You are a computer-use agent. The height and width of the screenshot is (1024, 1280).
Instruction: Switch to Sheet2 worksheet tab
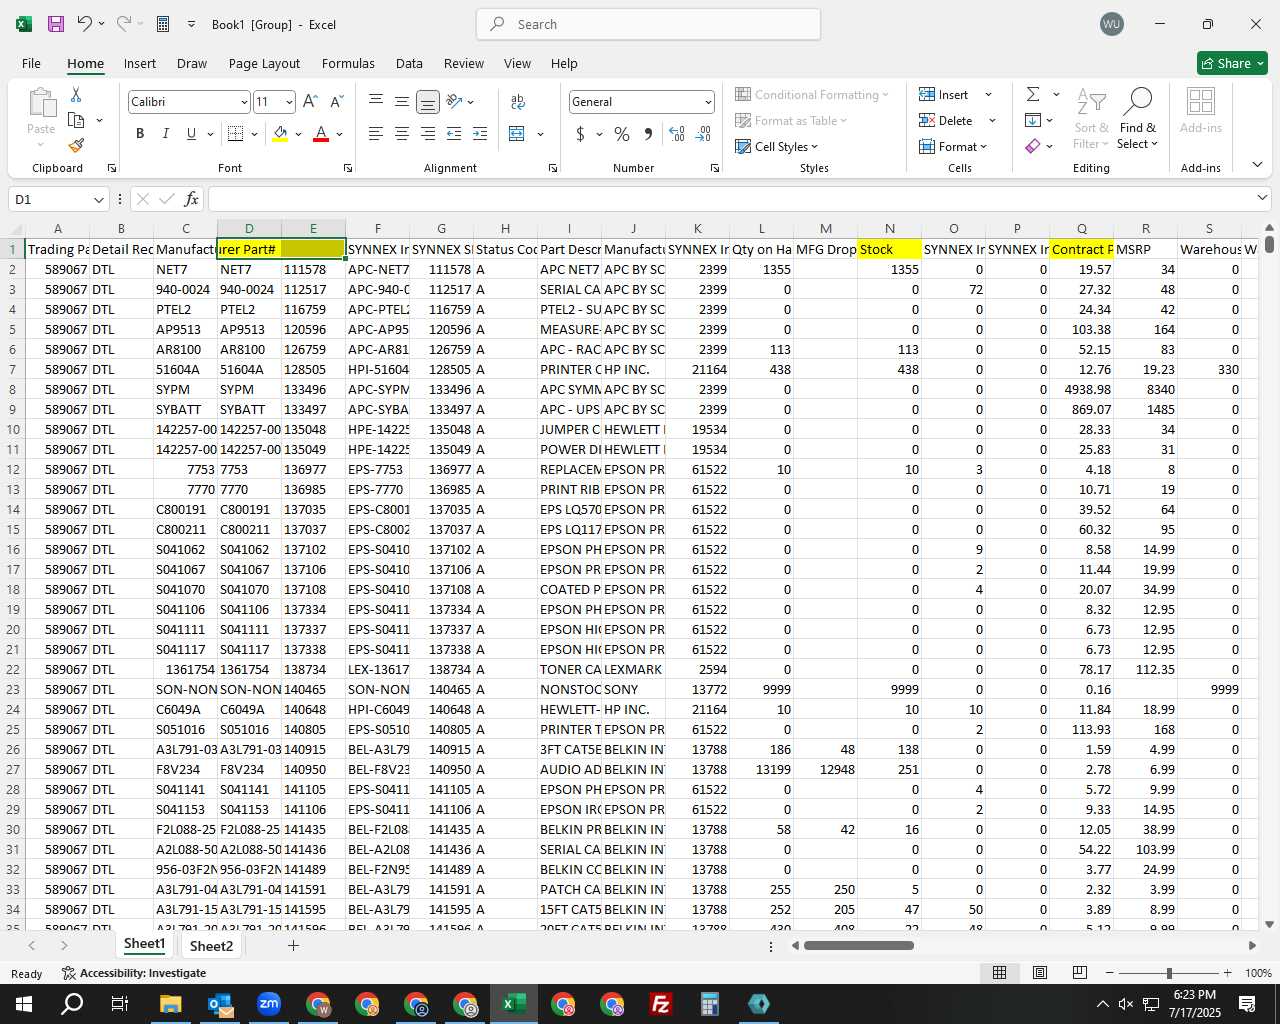211,945
